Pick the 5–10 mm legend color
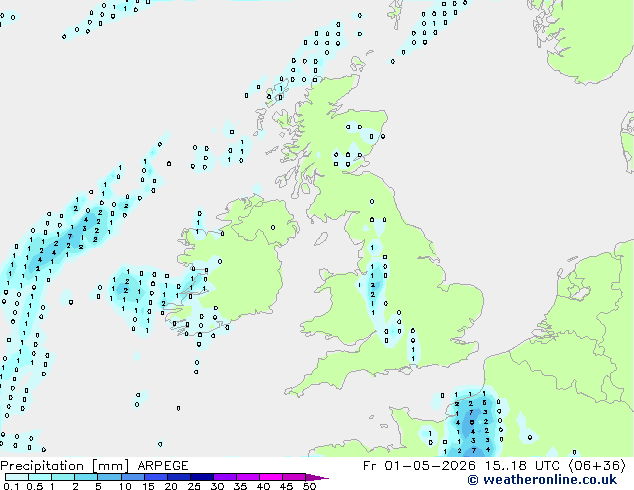634x490 pixels. (109, 477)
